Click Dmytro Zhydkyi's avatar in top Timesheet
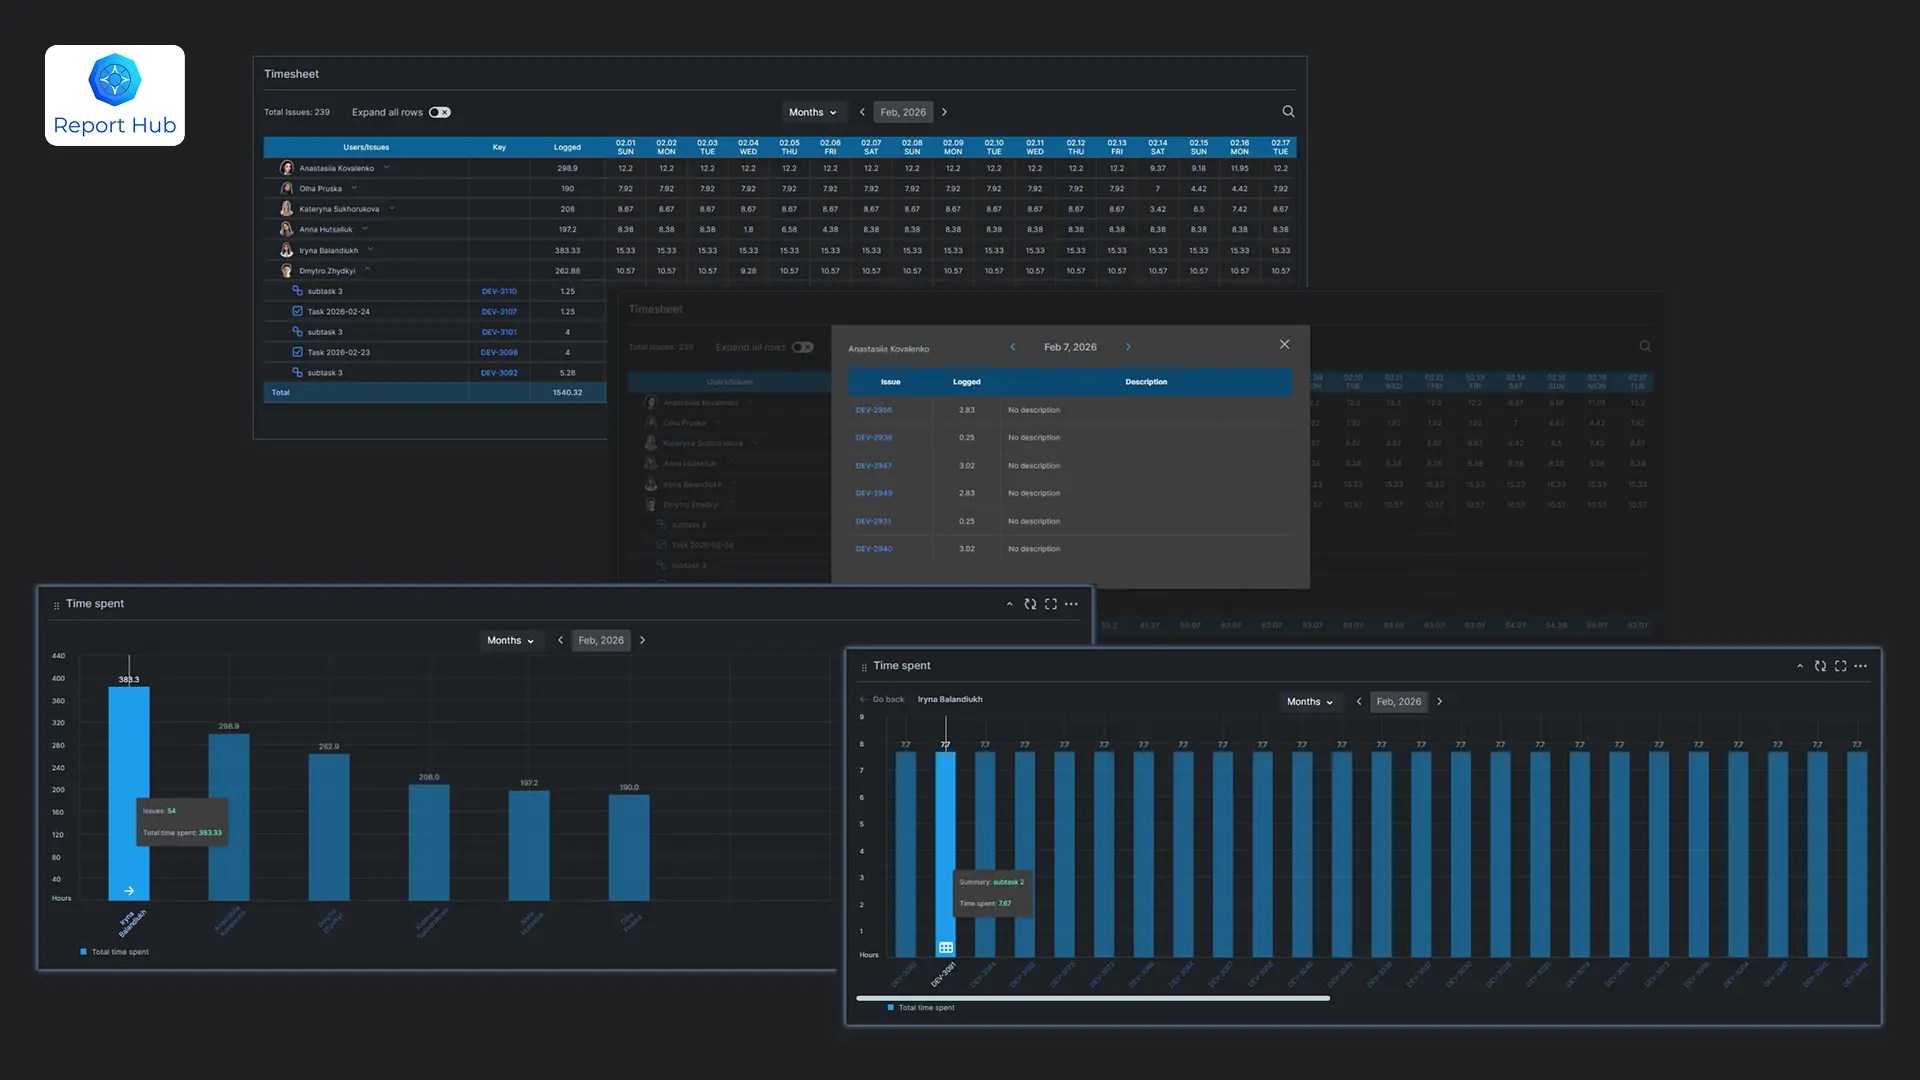 coord(287,271)
